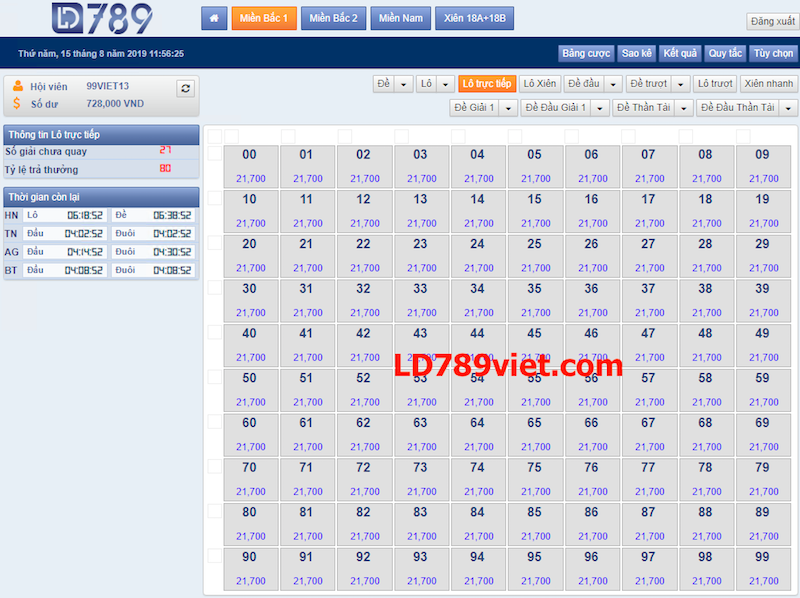Choose the Đề Đầu Giải 1 bet type
Screen dimensions: 800x598
point(556,108)
